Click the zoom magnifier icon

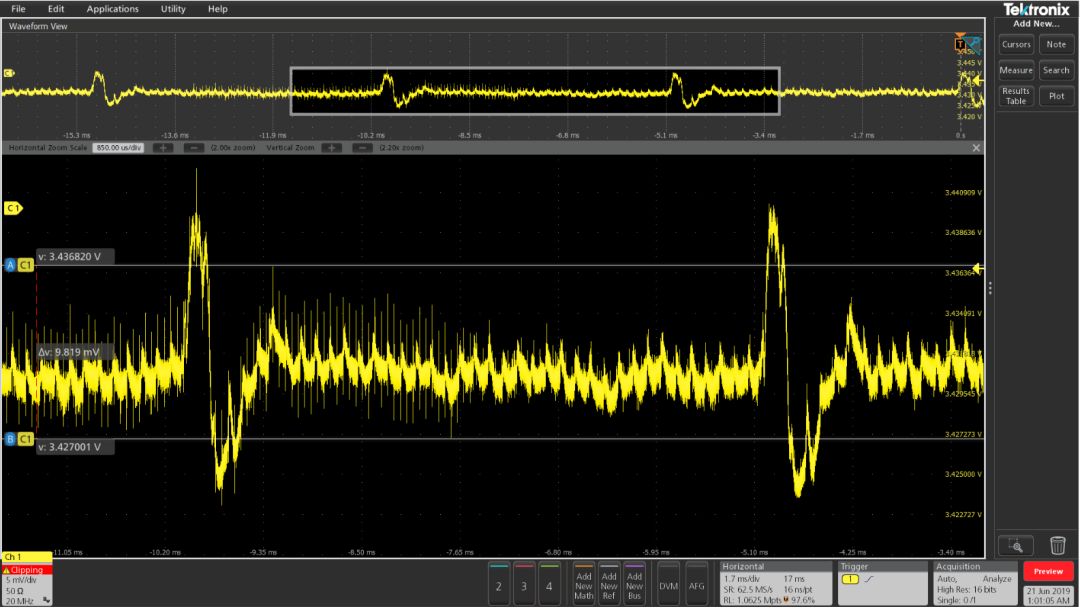pyautogui.click(x=1016, y=546)
